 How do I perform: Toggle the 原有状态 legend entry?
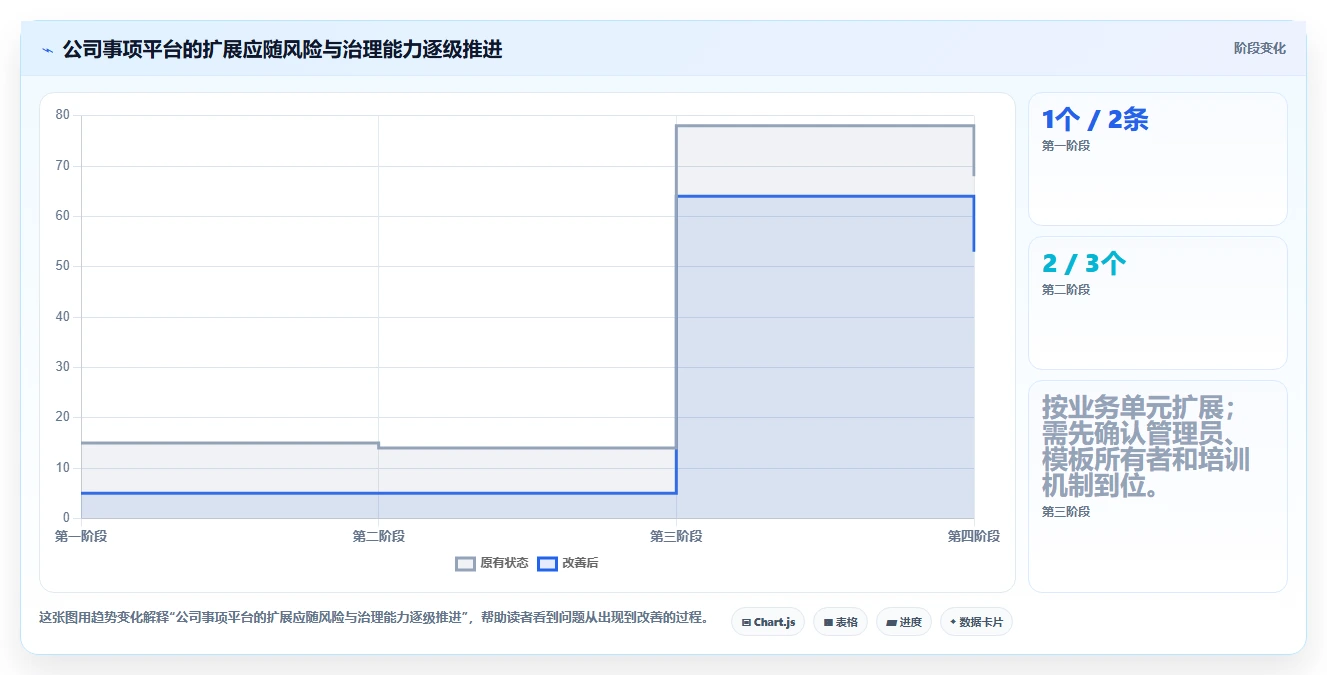point(492,563)
